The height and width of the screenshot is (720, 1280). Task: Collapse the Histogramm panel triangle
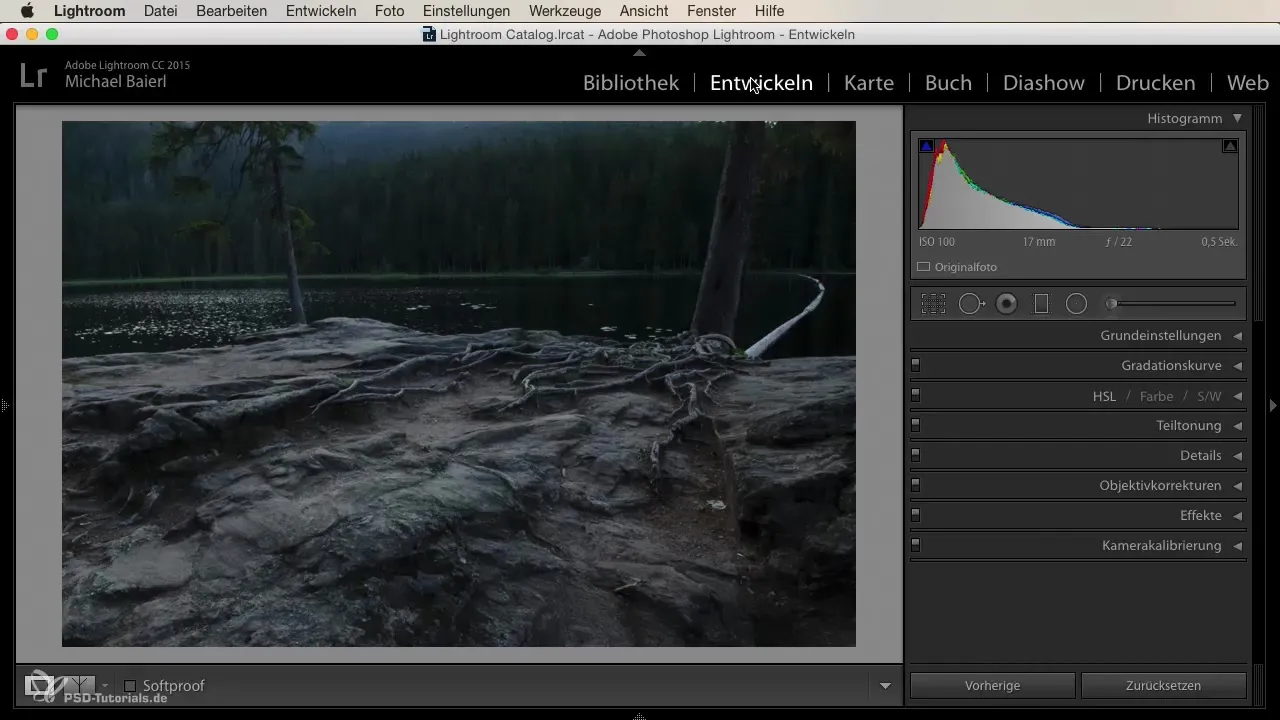coord(1237,118)
